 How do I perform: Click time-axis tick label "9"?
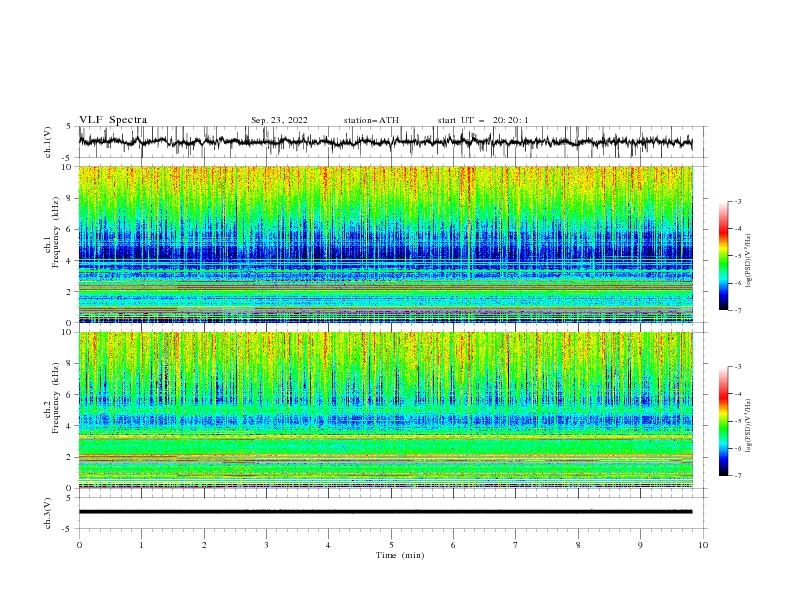640,545
